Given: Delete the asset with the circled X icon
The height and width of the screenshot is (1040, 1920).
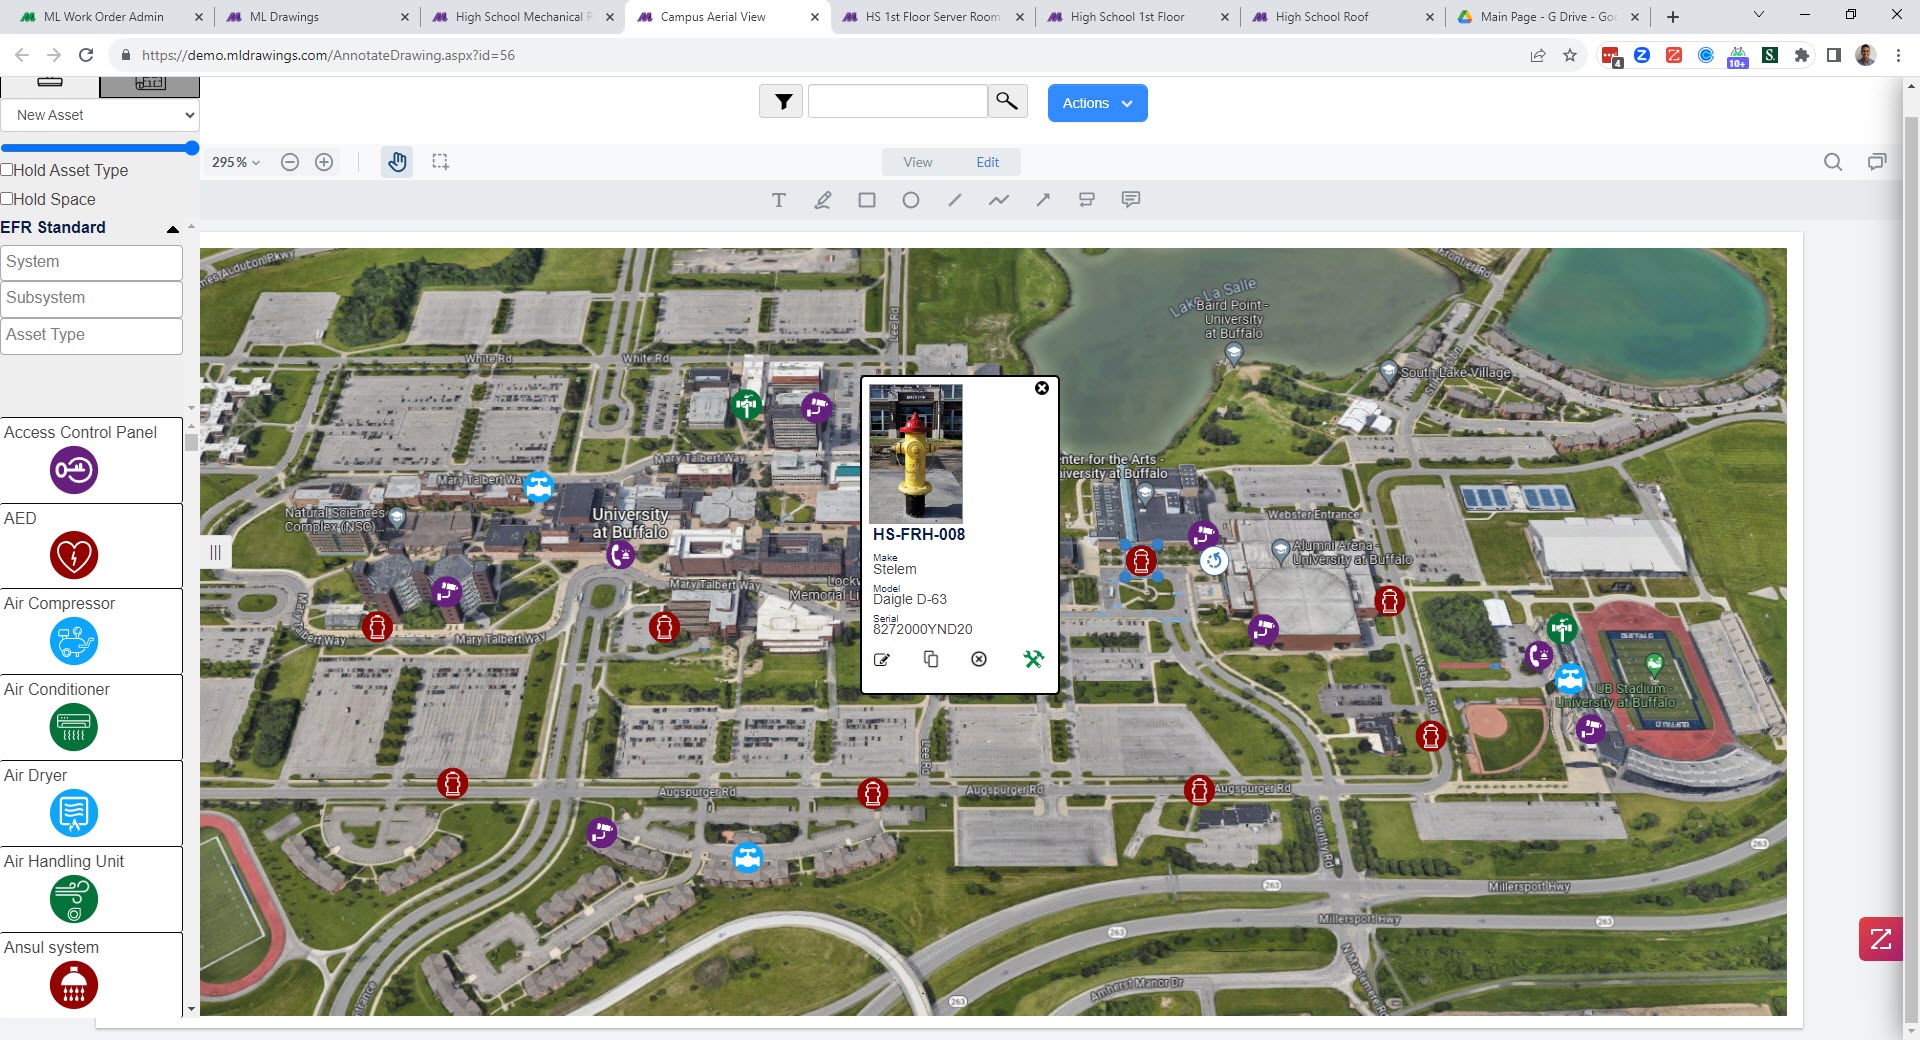Looking at the screenshot, I should coord(979,659).
